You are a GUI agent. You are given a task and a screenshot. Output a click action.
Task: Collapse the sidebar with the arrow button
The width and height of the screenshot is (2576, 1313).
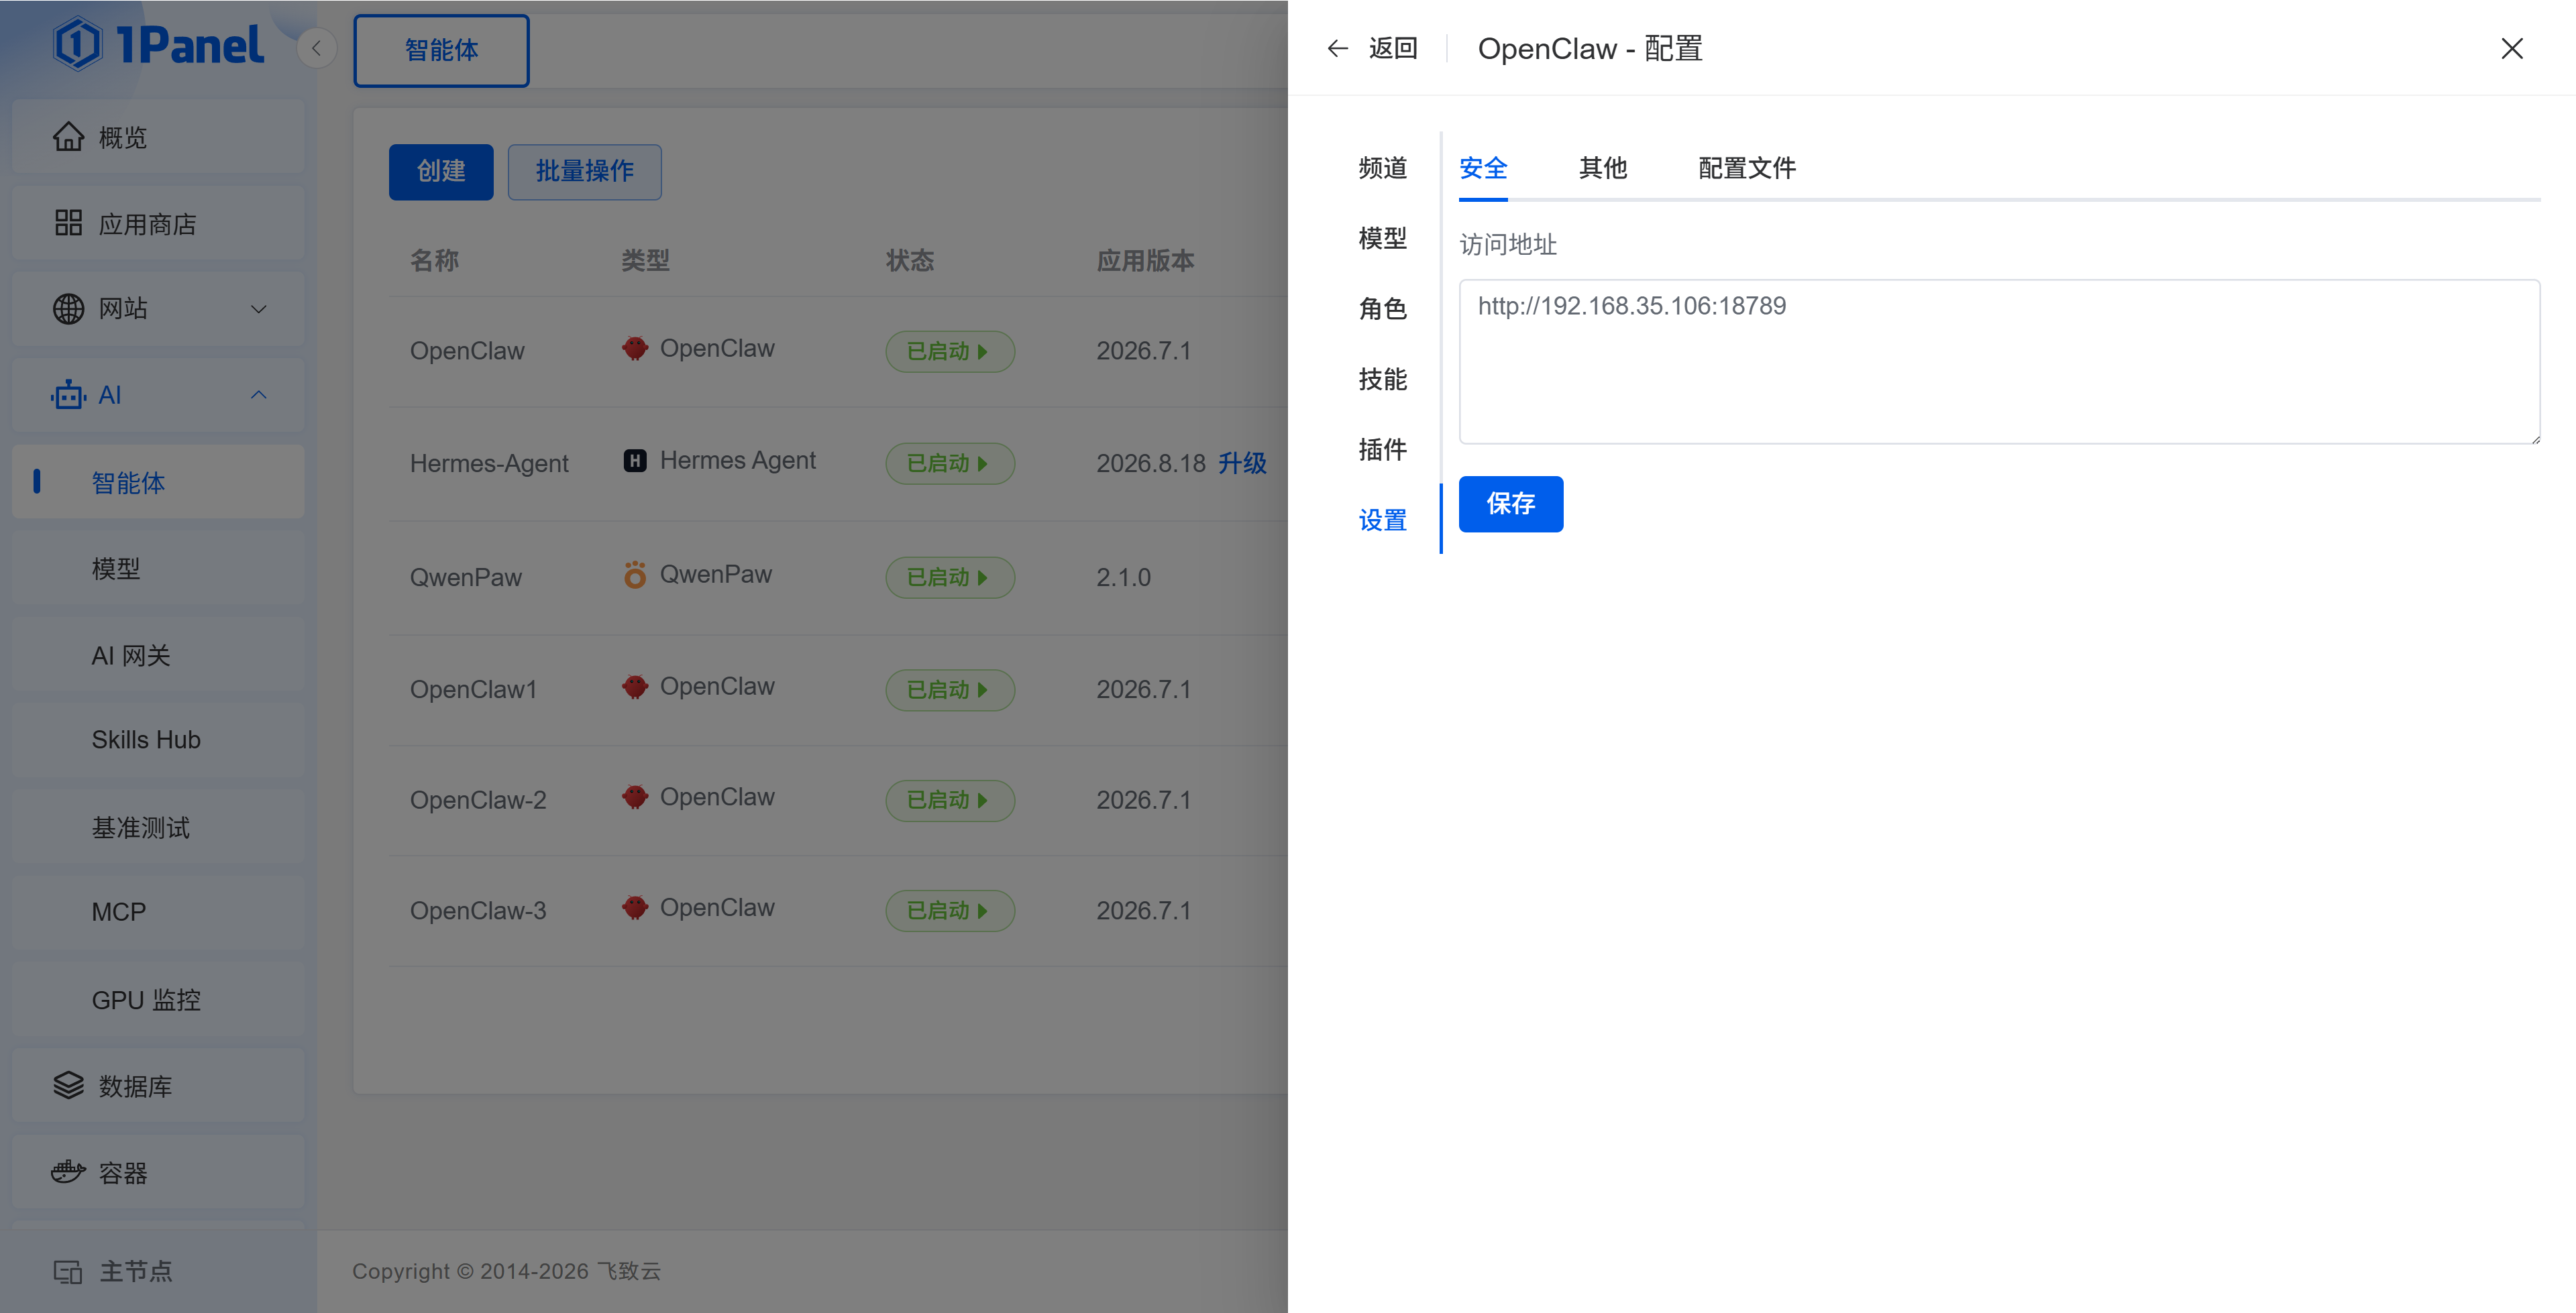pos(316,48)
